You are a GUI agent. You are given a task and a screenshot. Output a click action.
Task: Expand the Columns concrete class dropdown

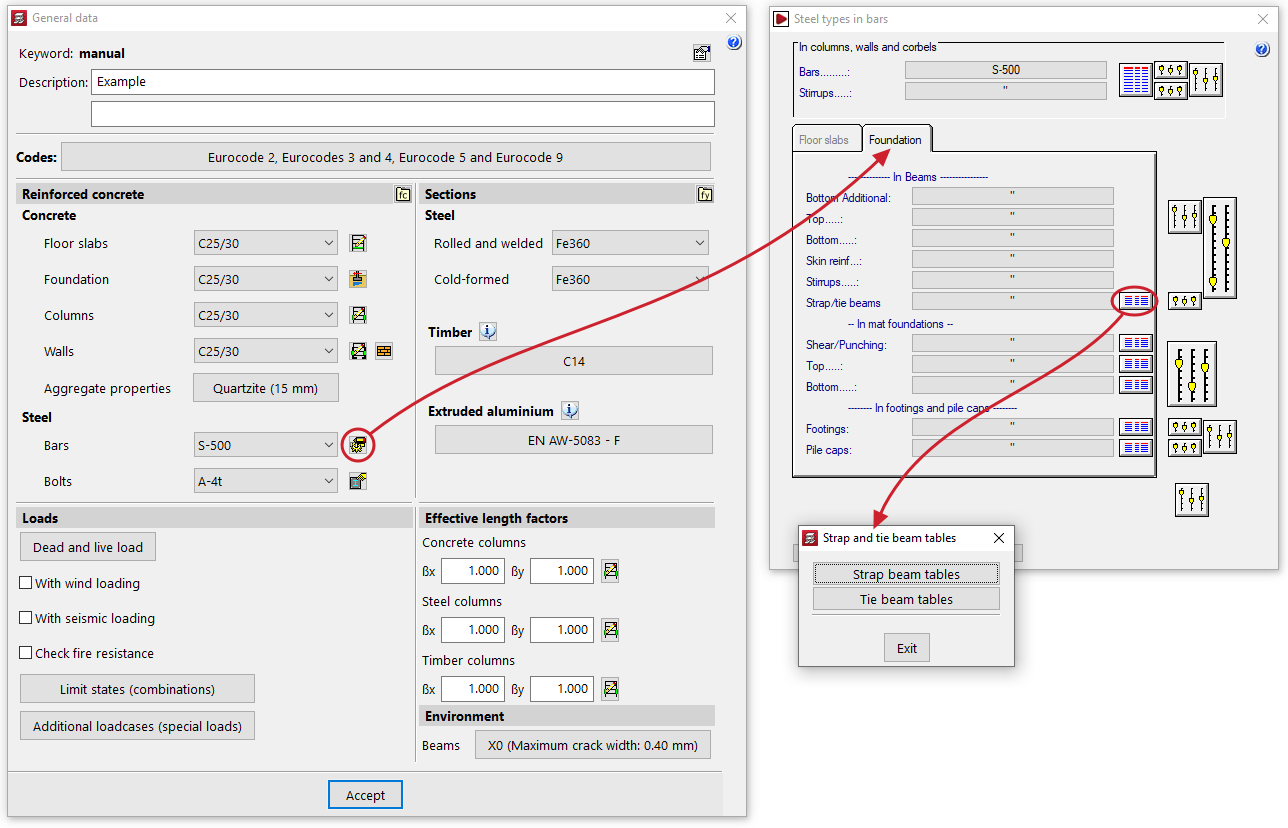(x=266, y=315)
